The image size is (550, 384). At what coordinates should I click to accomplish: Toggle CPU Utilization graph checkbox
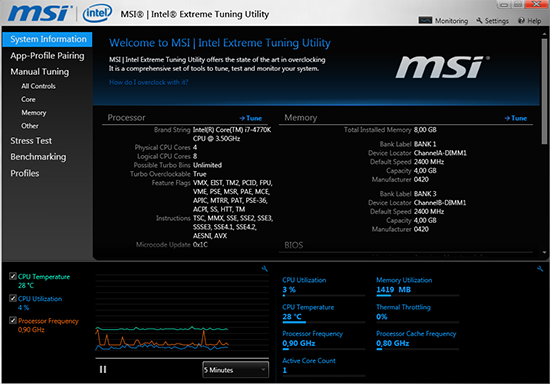click(13, 298)
